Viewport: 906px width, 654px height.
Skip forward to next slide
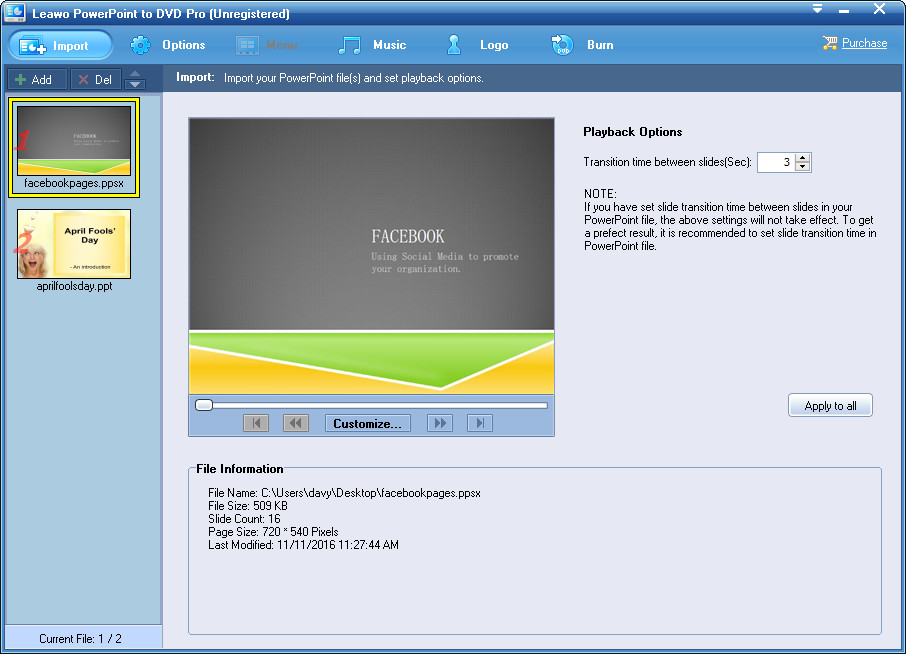click(439, 424)
